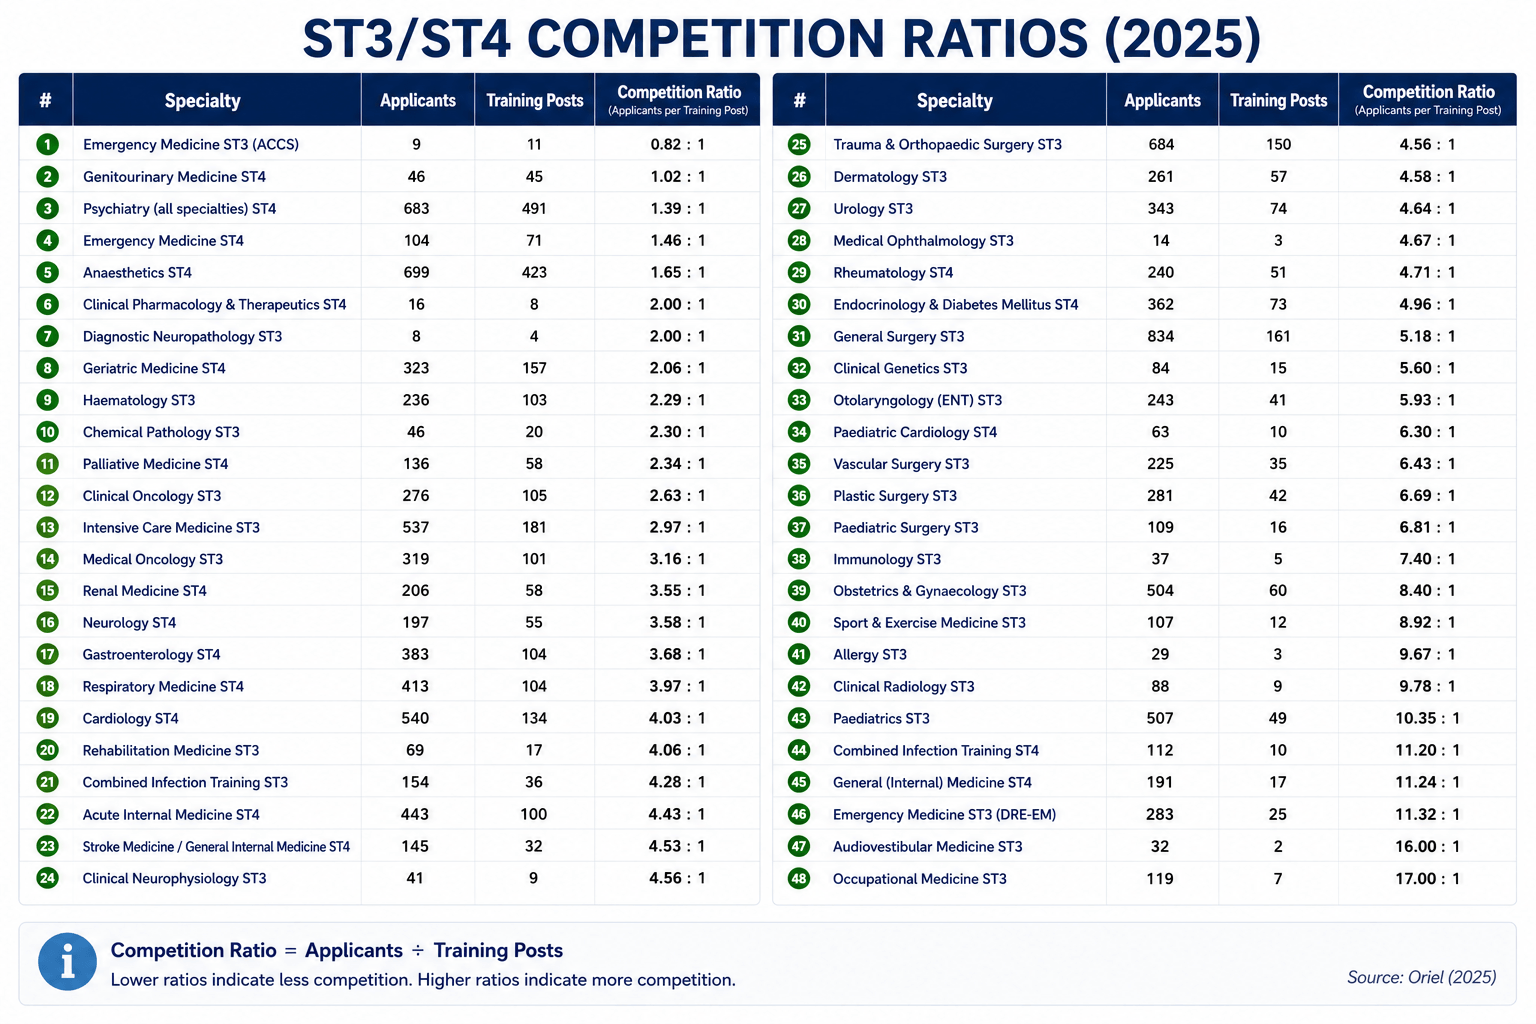
Task: Click Medical Ophthalmology ST3 entry
Action: click(x=923, y=241)
